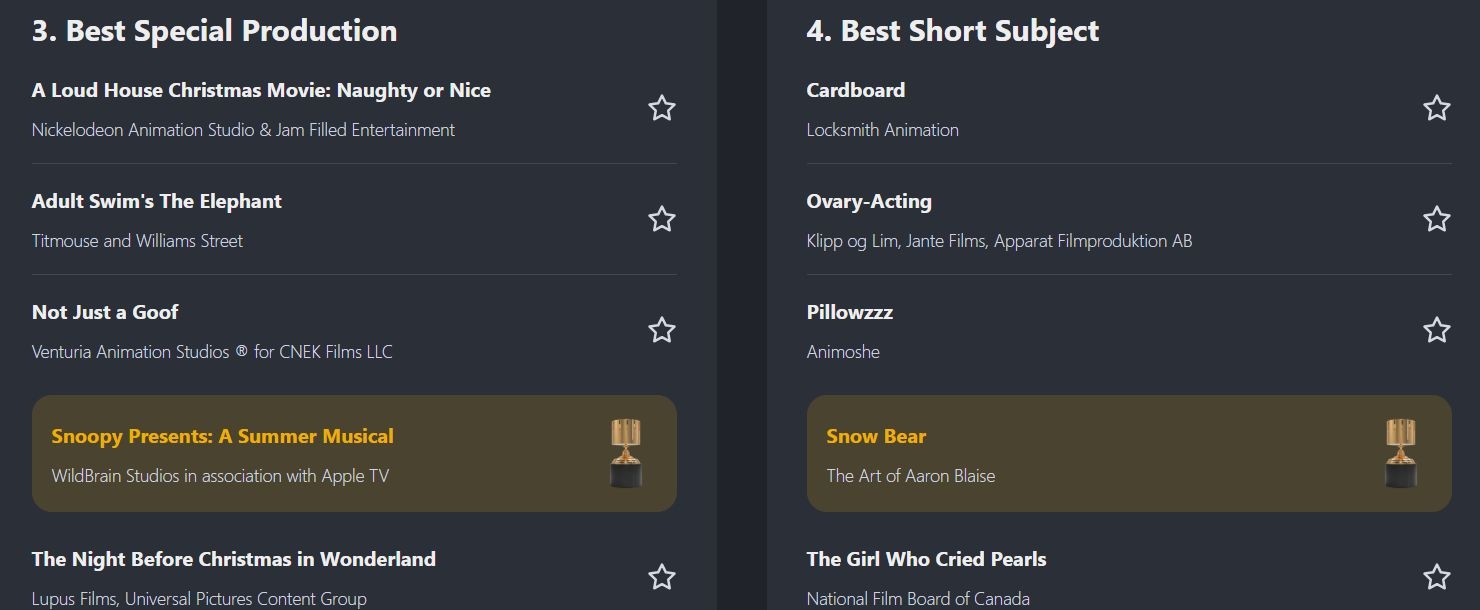Select The Girl Who Cried Pearls title
Viewport: 1480px width, 610px height.
point(926,559)
